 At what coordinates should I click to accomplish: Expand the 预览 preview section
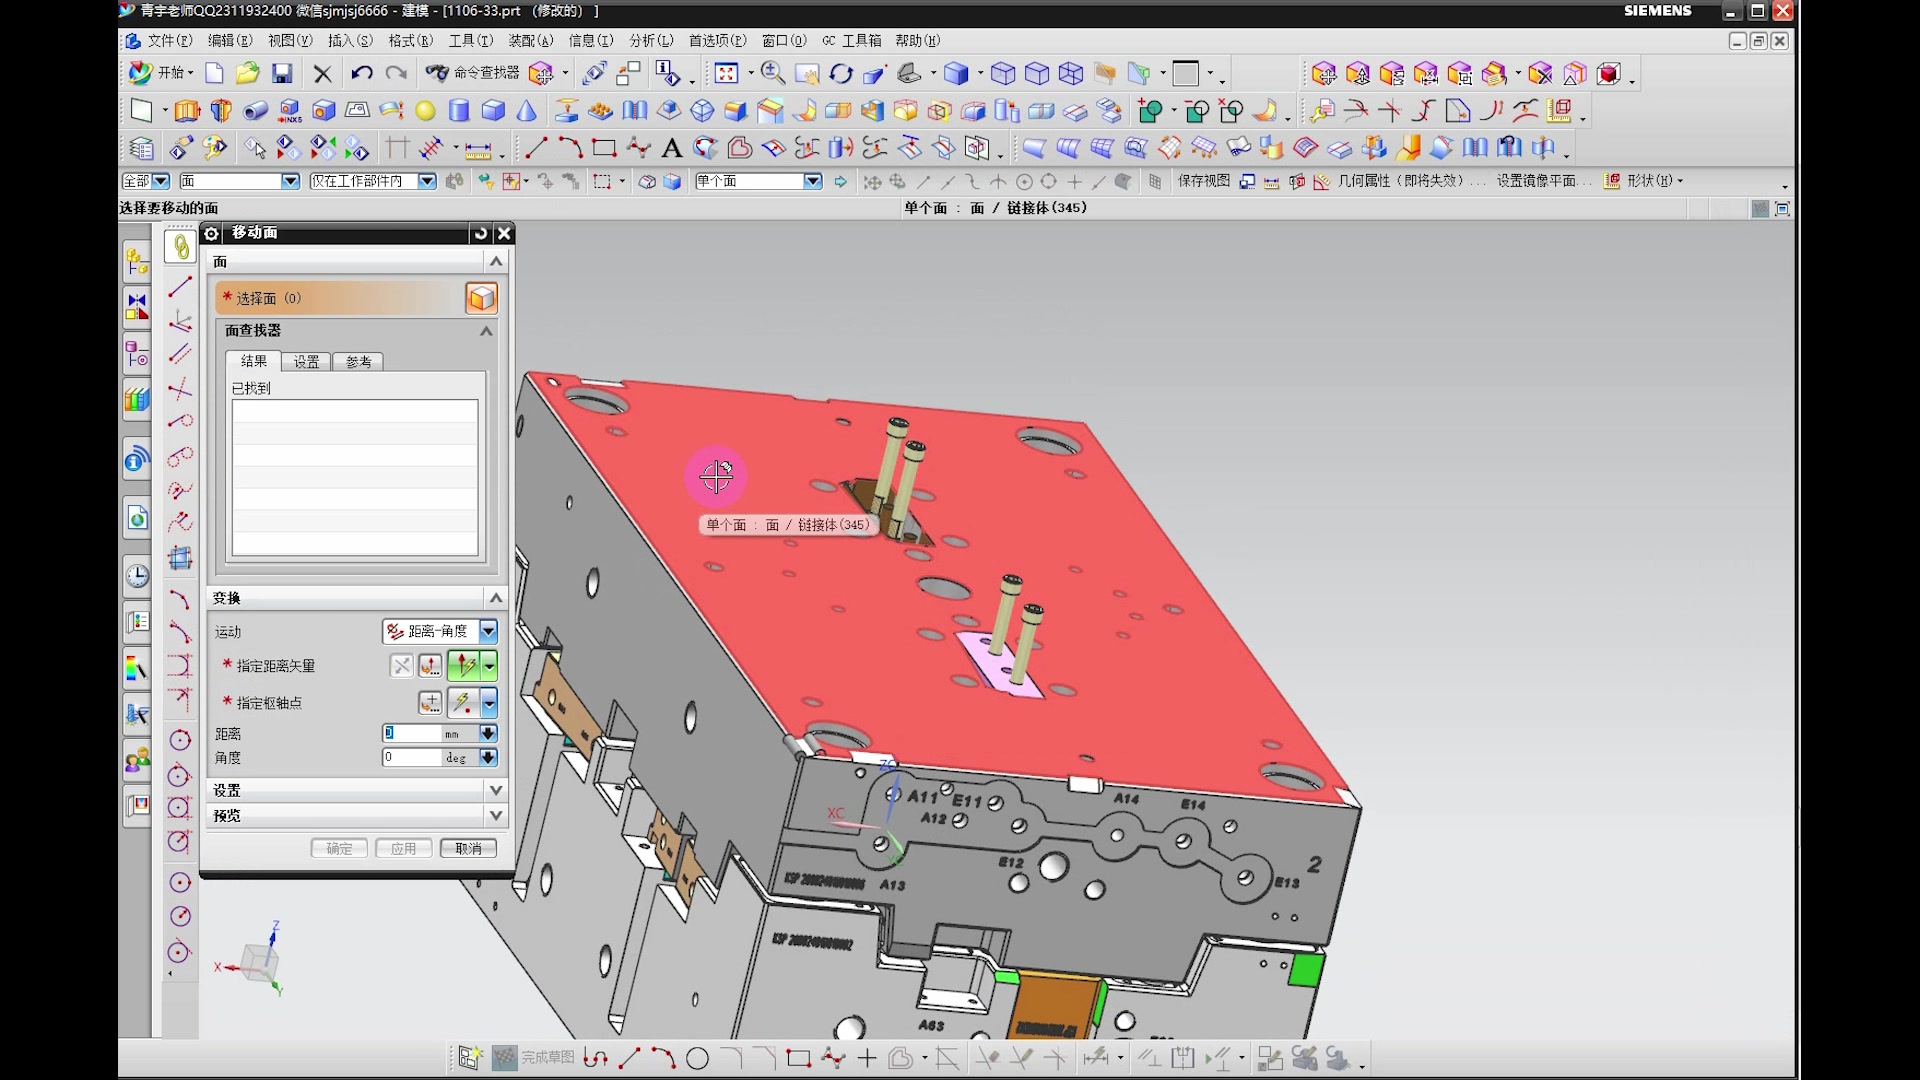coord(496,816)
